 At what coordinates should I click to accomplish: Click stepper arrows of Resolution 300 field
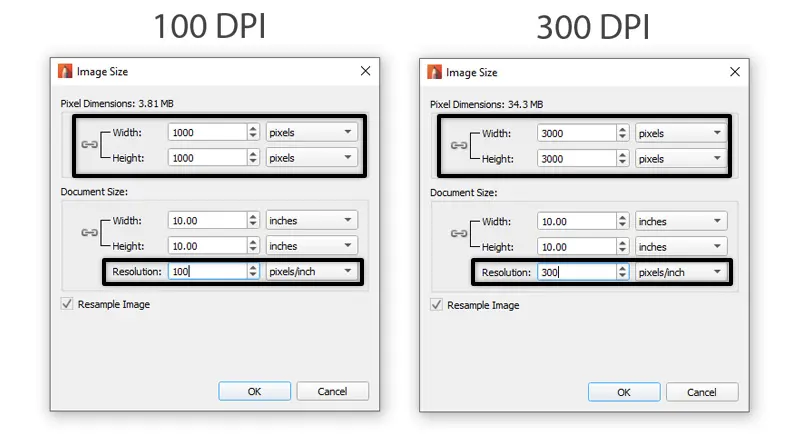(x=622, y=272)
